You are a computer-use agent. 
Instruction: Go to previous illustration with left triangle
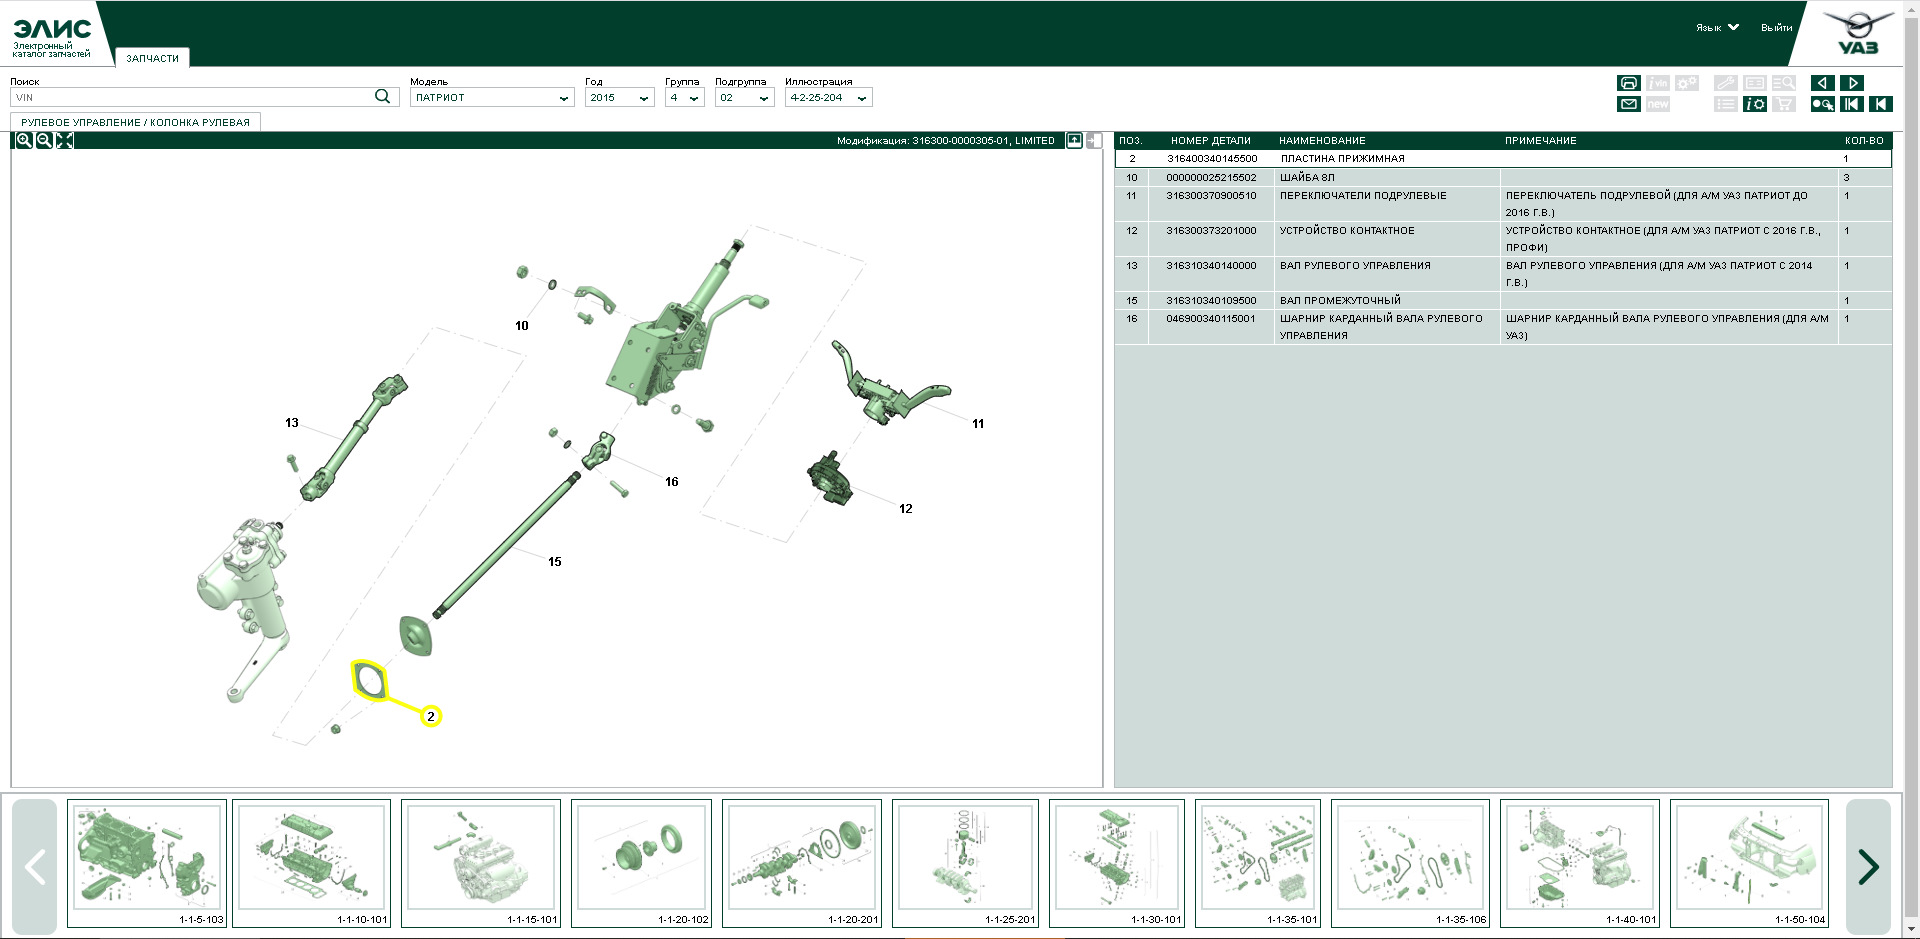point(1822,83)
